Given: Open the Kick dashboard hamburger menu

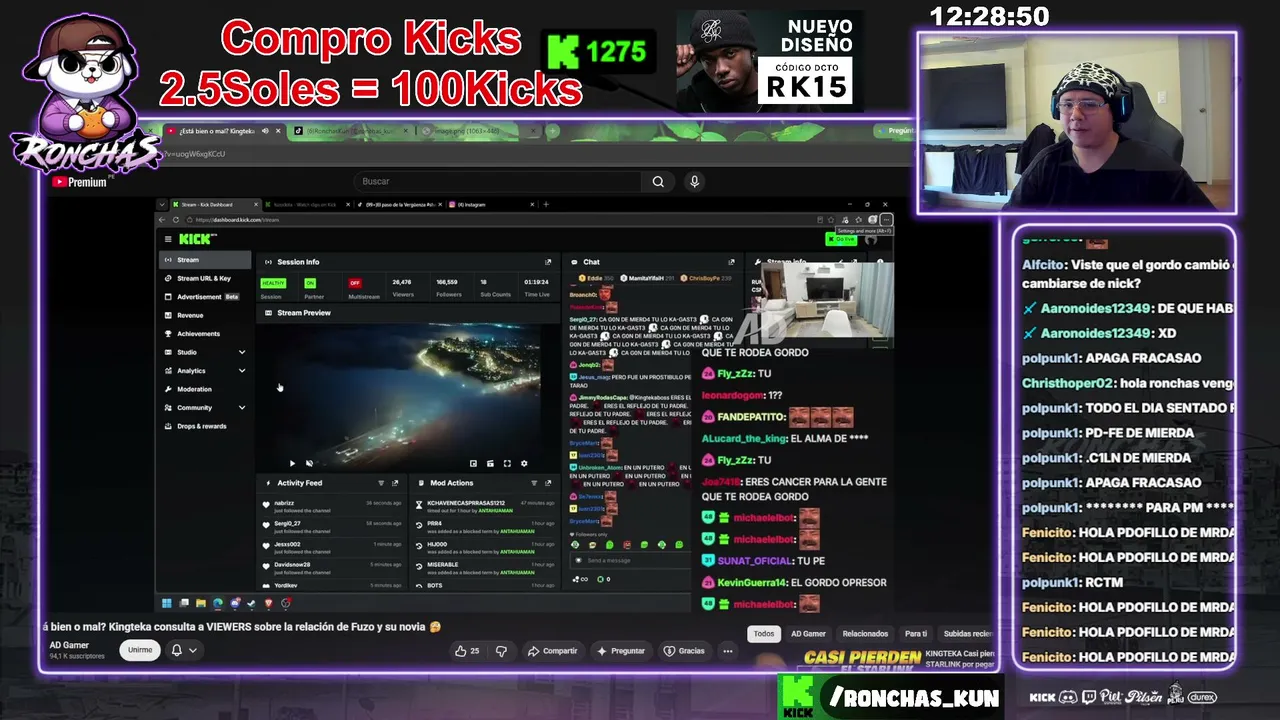Looking at the screenshot, I should (168, 239).
